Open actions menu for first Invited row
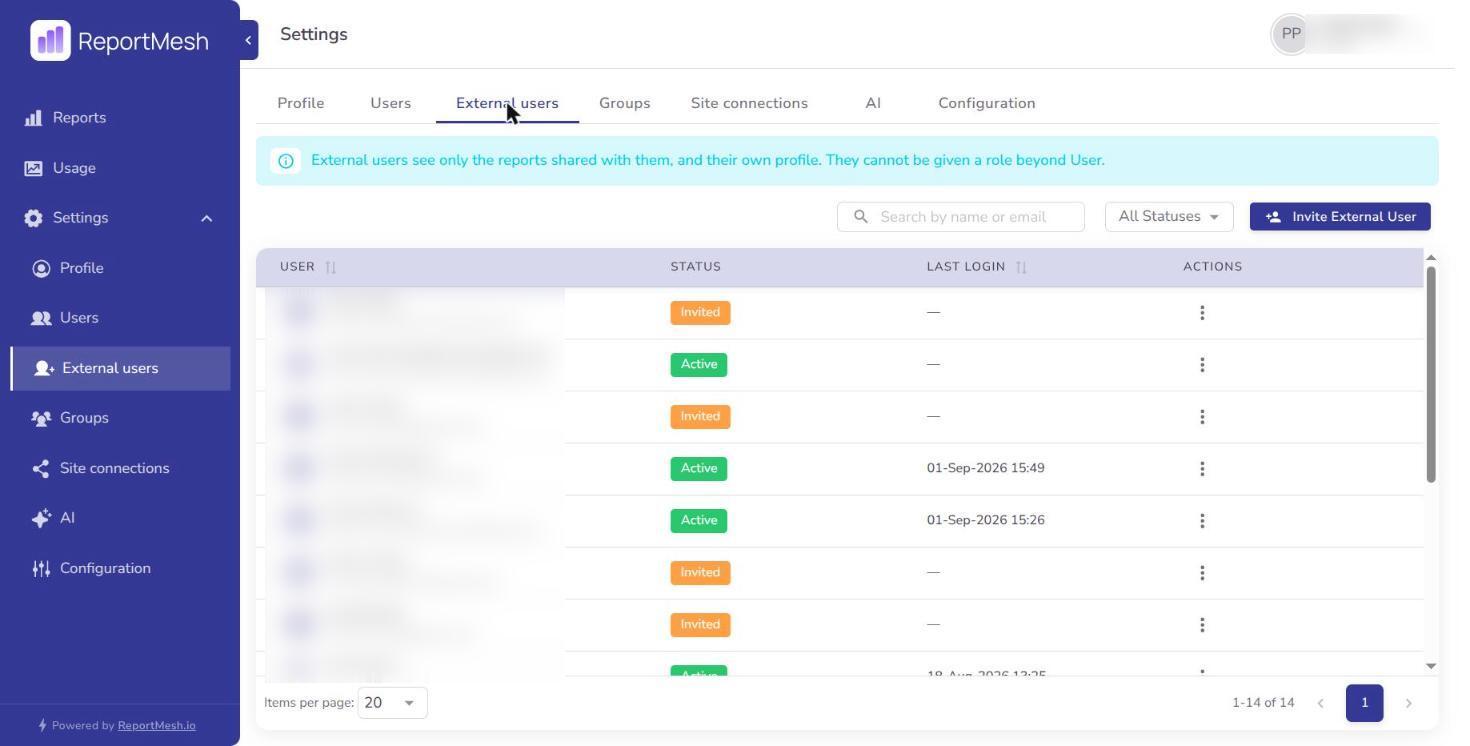The width and height of the screenshot is (1470, 746). [x=1202, y=313]
